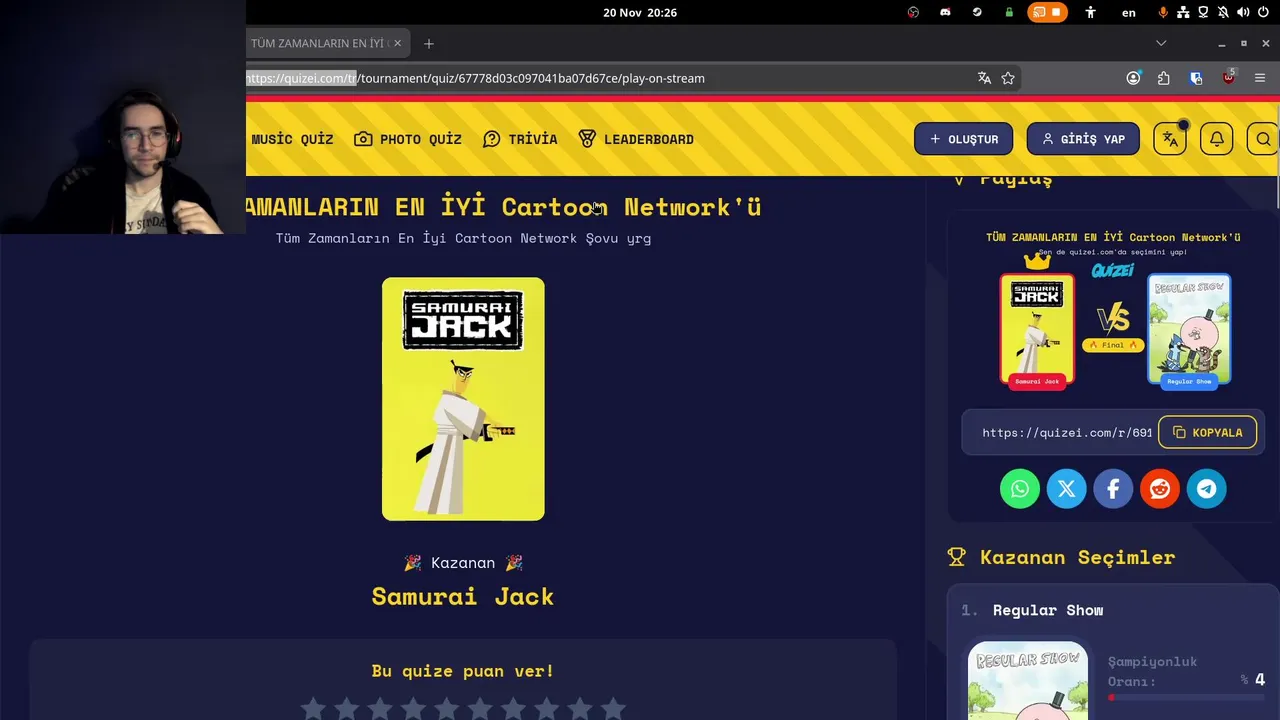Viewport: 1280px width, 720px height.
Task: Click the KOPYALA copy button
Action: coord(1207,433)
